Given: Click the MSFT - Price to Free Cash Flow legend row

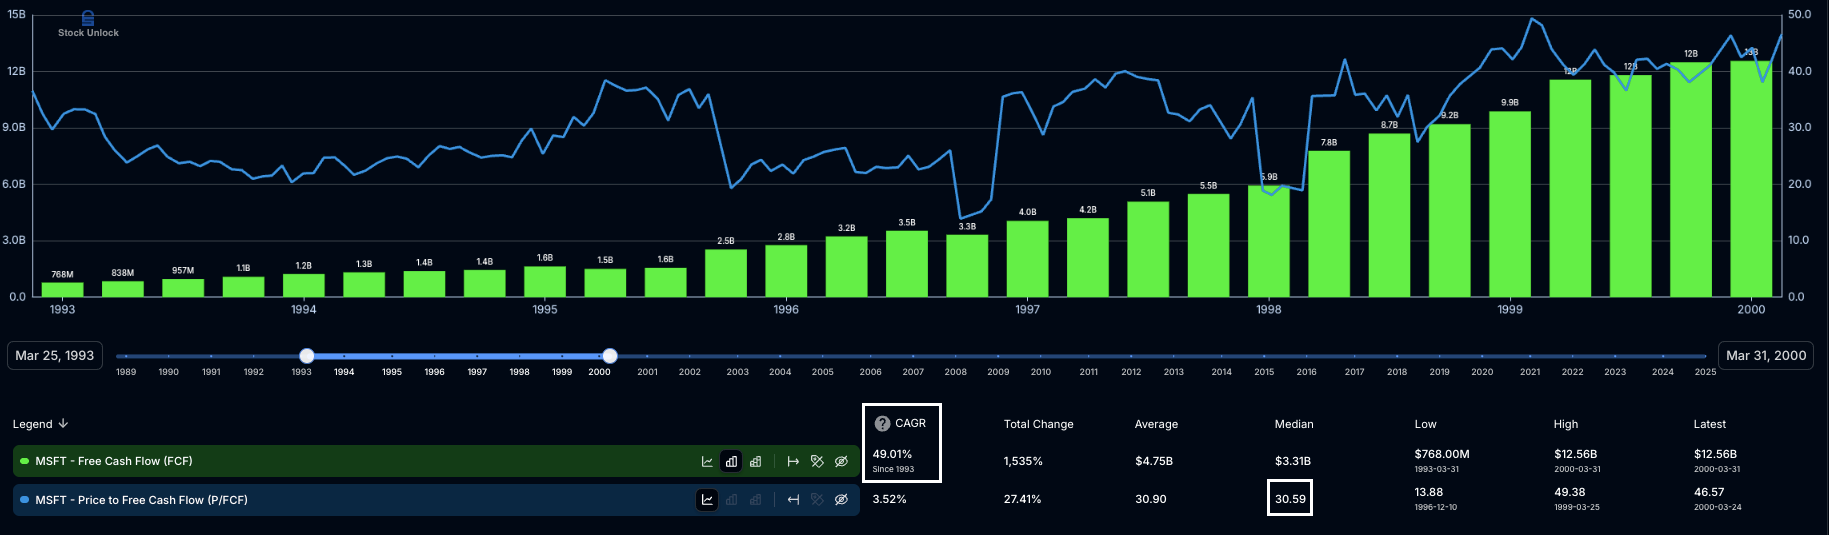Looking at the screenshot, I should 436,499.
